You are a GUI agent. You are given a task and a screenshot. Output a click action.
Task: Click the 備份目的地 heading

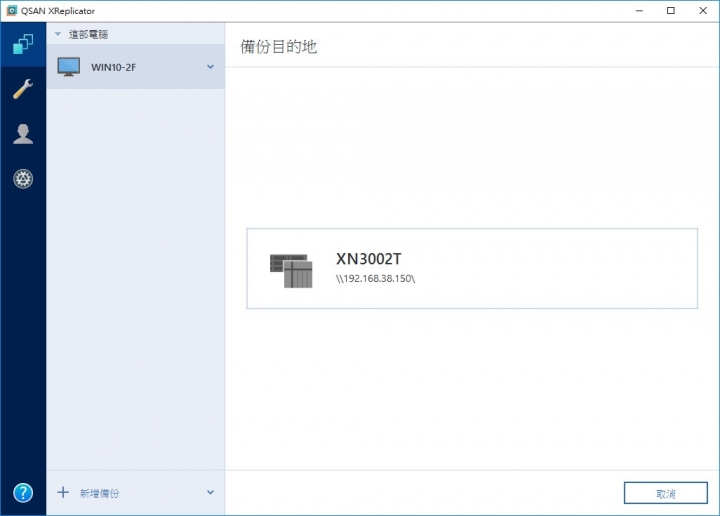[279, 46]
